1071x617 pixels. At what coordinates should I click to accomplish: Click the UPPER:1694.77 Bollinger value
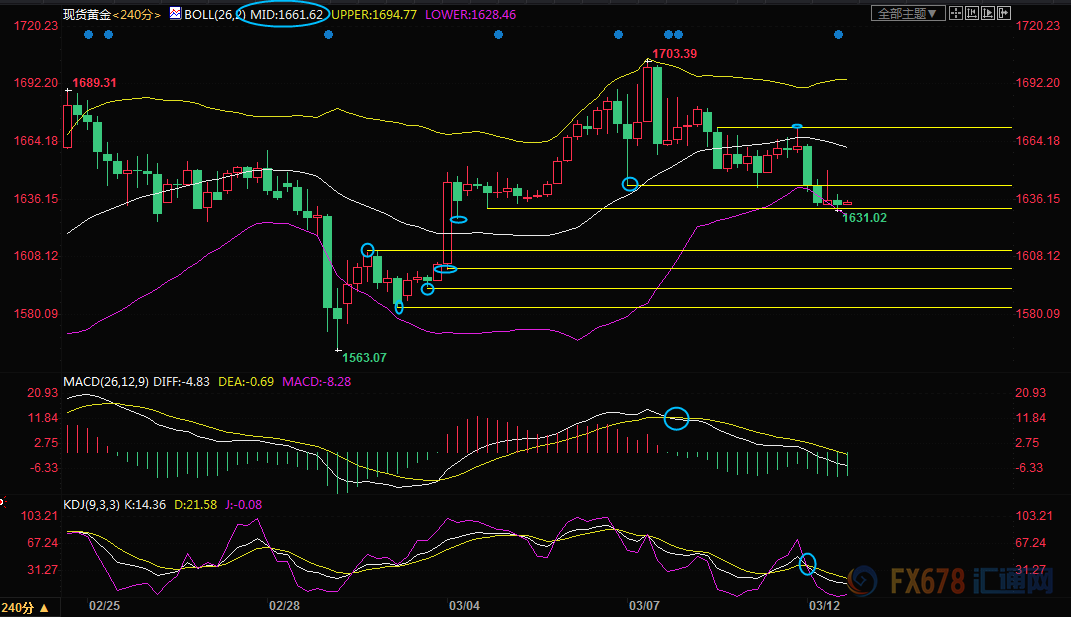click(x=372, y=14)
